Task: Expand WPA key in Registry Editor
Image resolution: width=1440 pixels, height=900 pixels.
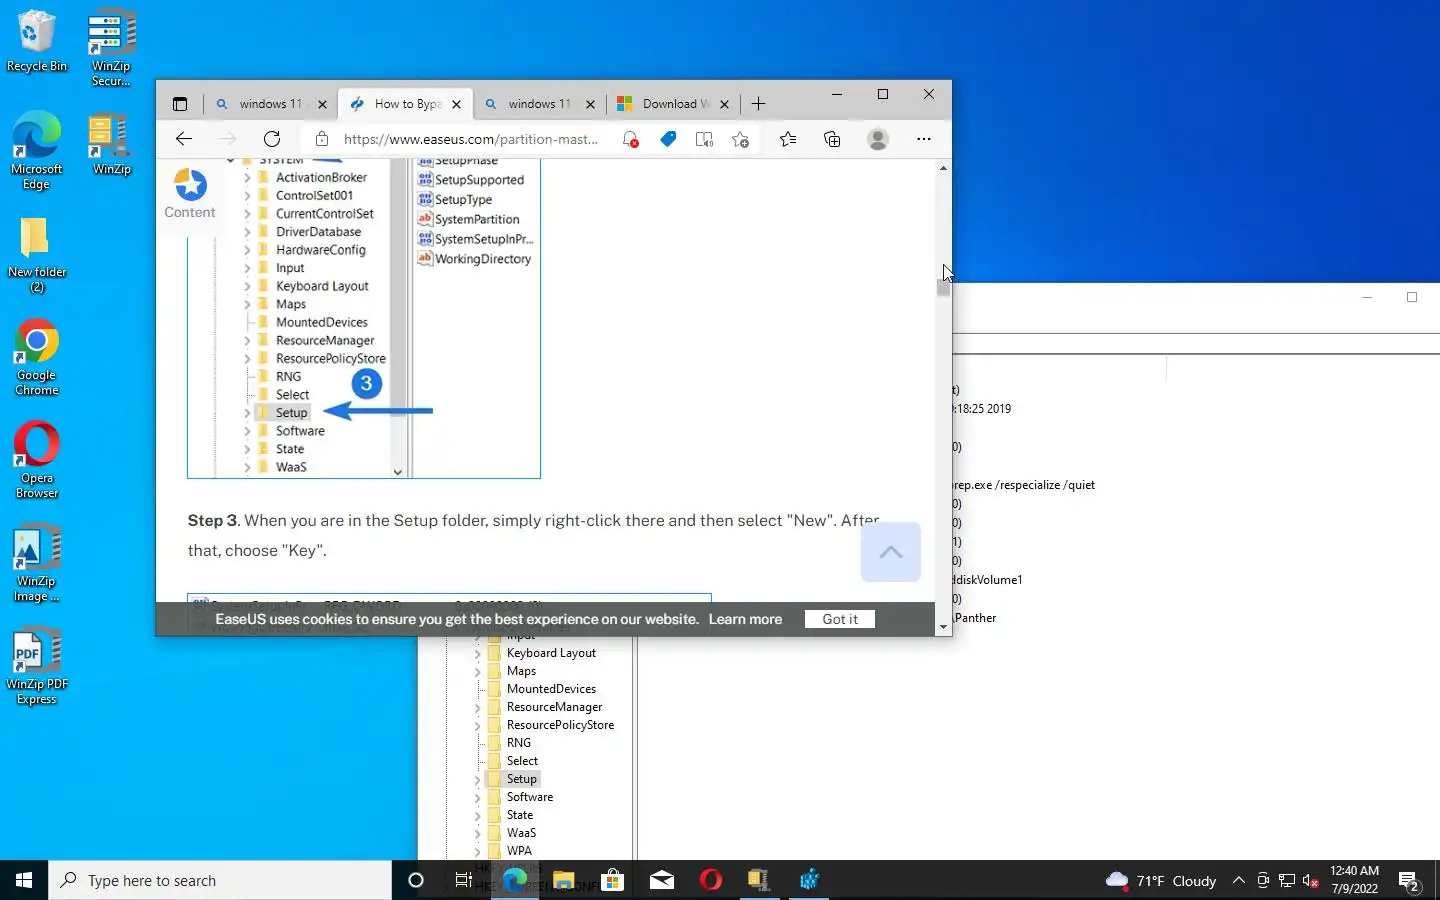Action: (478, 851)
